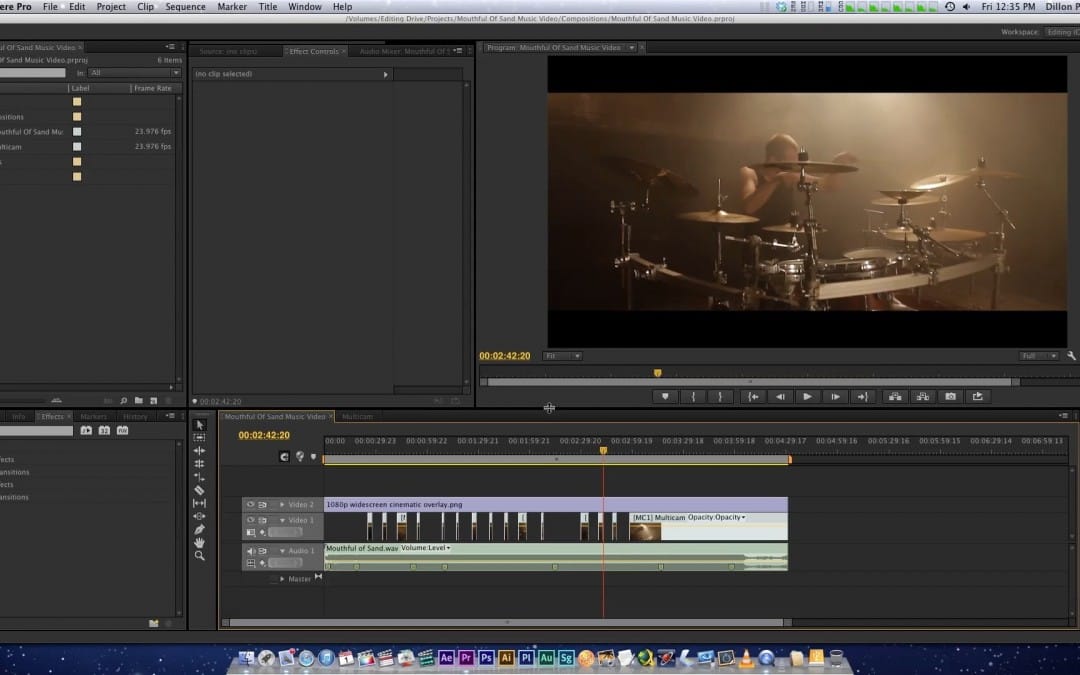Expand the Master track
The image size is (1080, 675).
(x=282, y=579)
